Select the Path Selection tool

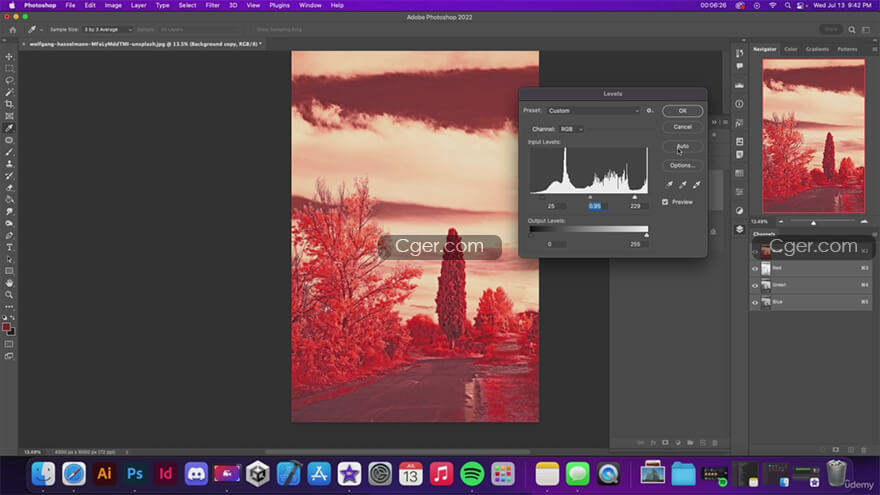9,259
